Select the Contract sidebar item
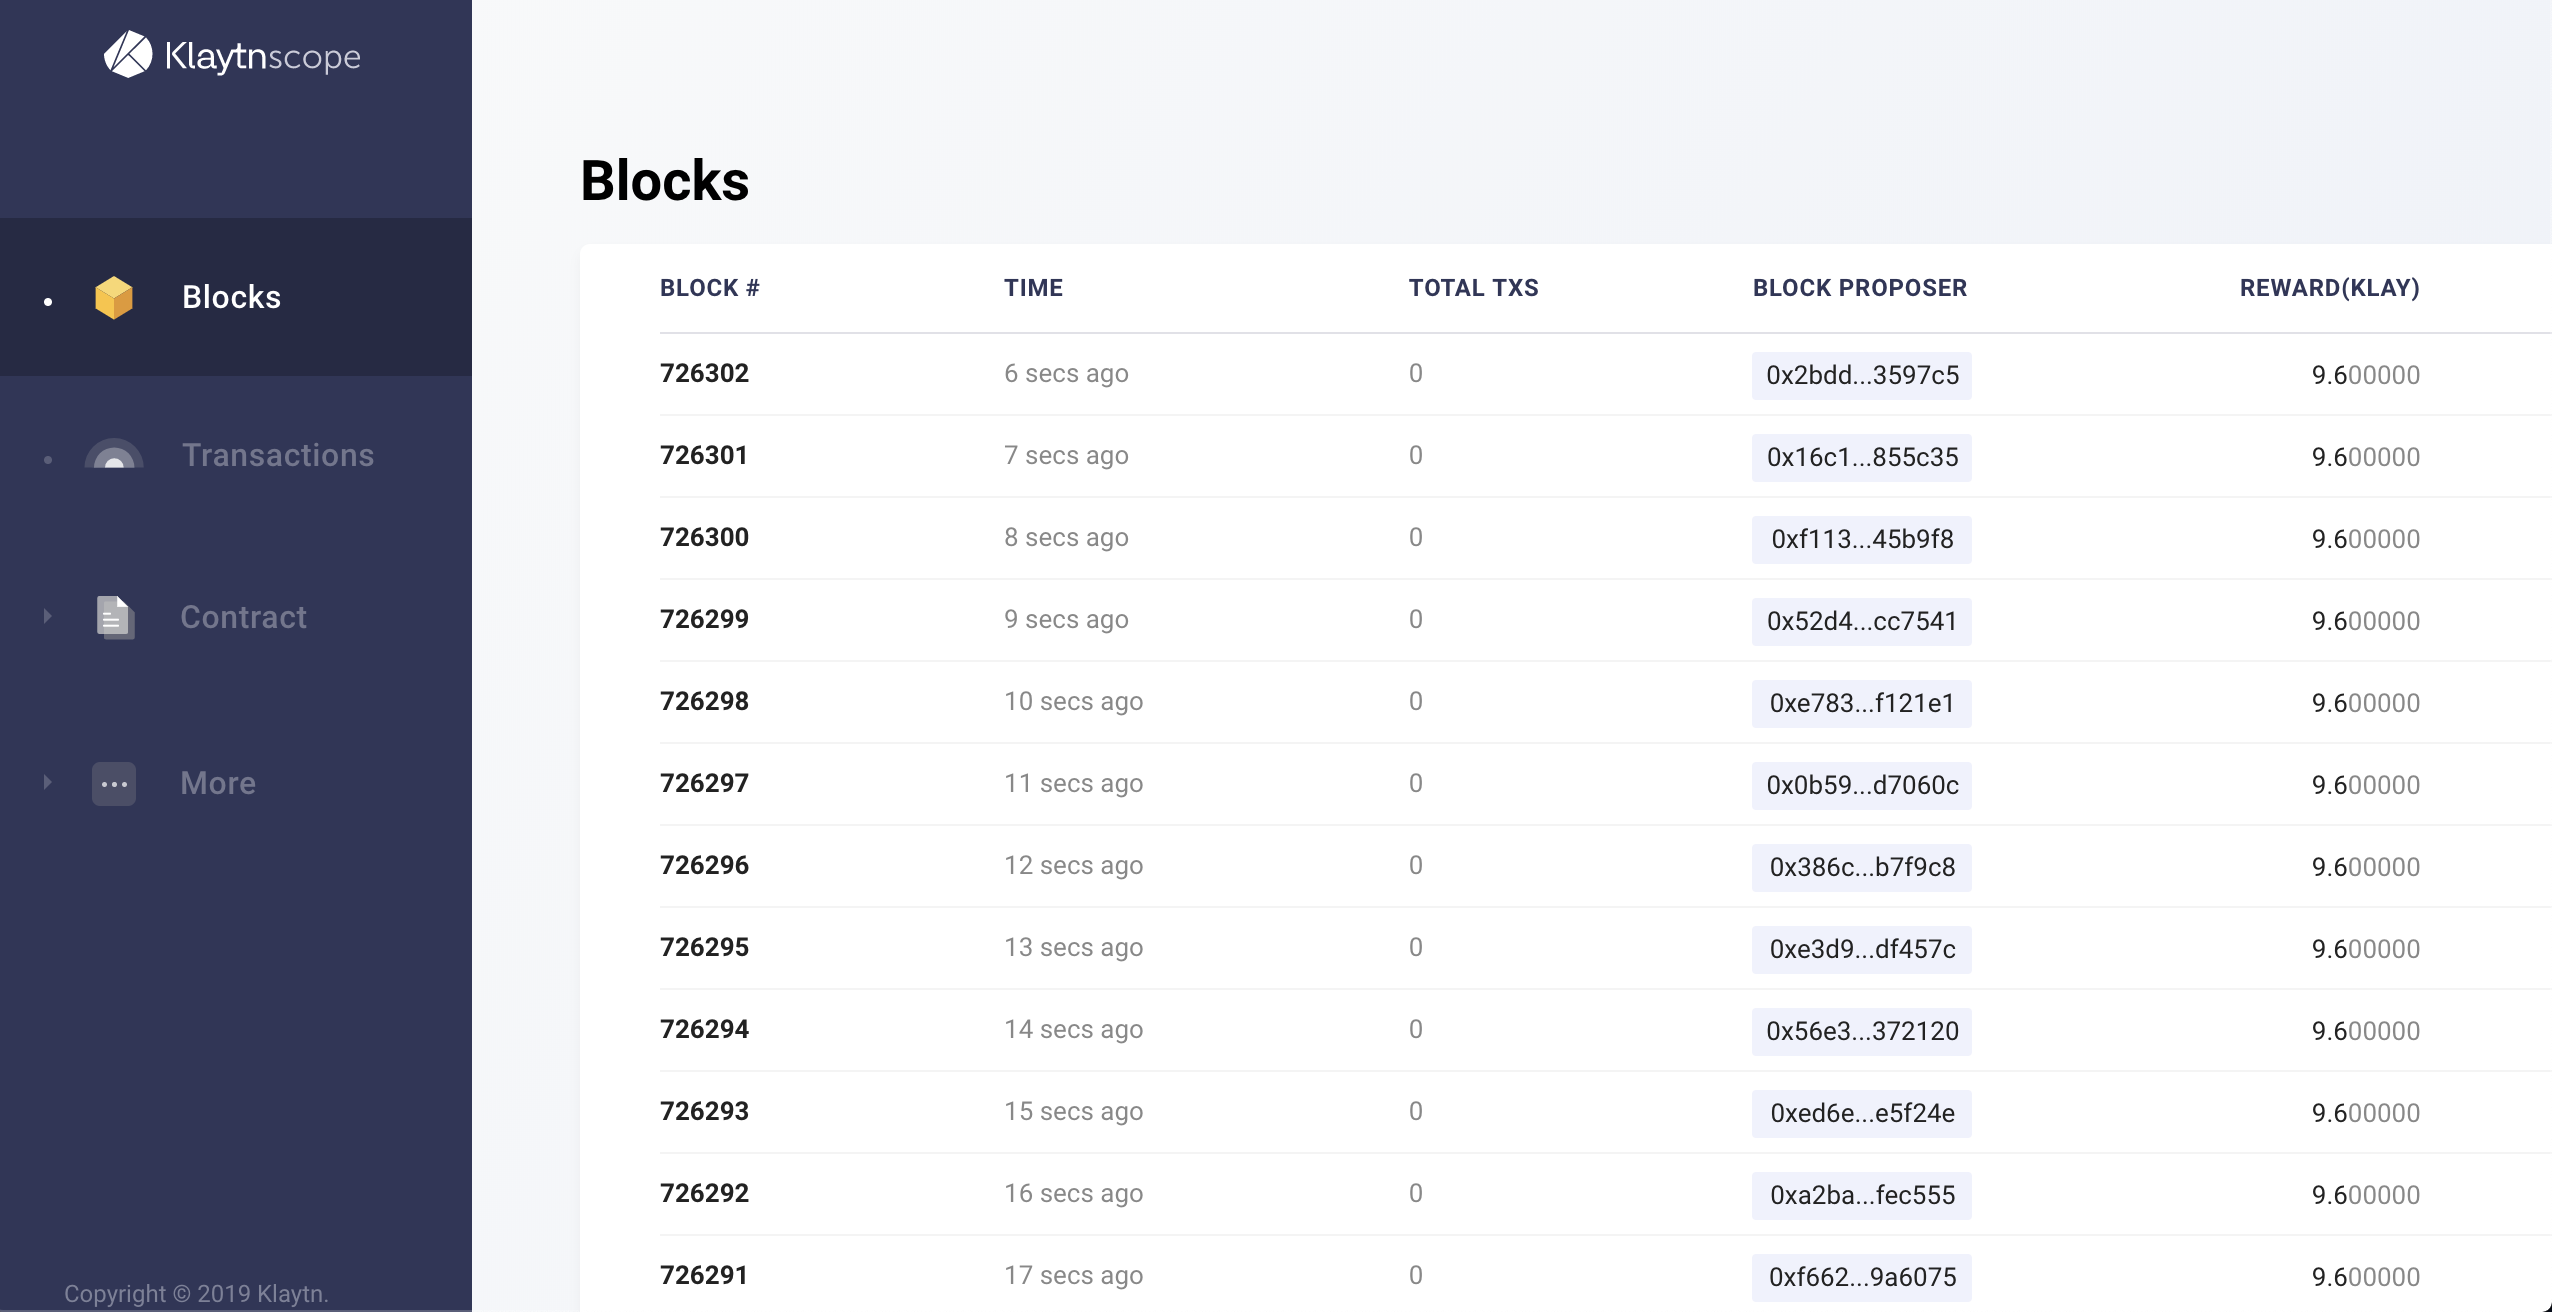This screenshot has height=1312, width=2552. pyautogui.click(x=243, y=617)
